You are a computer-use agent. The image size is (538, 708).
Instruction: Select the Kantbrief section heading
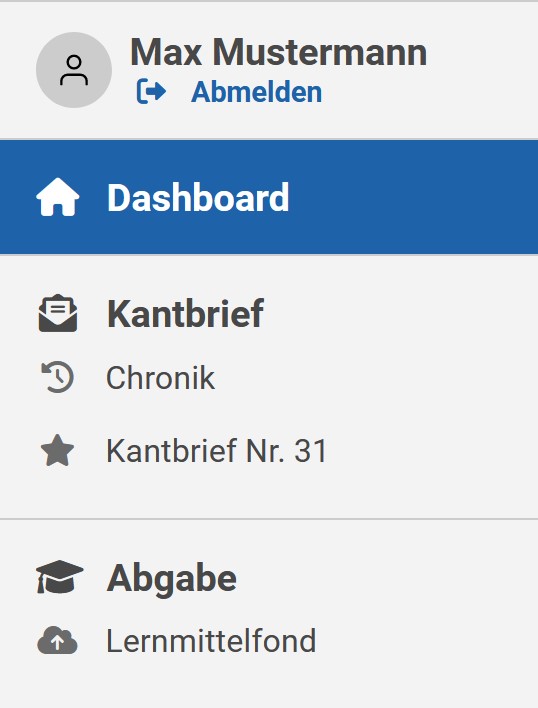coord(186,314)
